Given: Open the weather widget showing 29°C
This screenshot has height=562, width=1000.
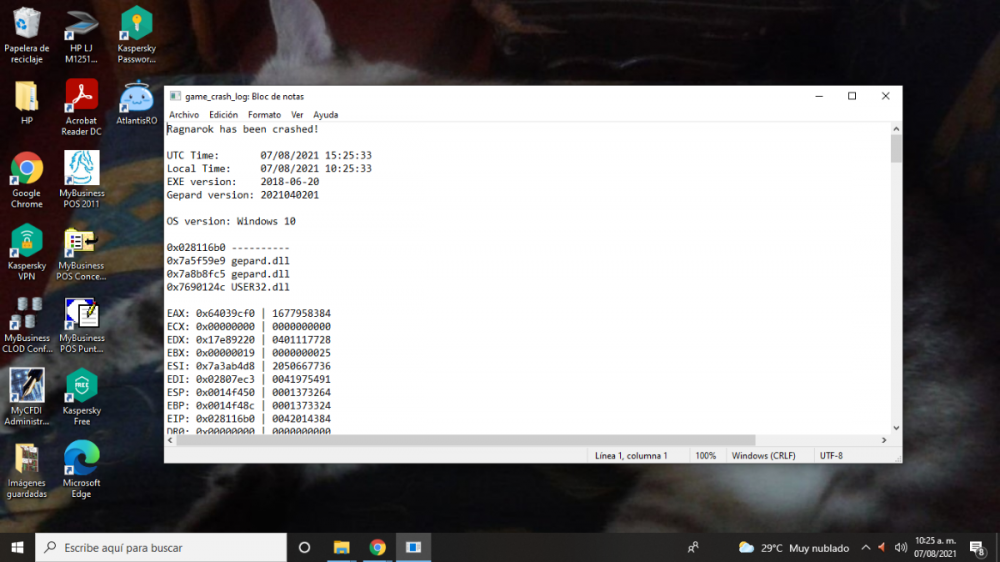Looking at the screenshot, I should click(x=793, y=548).
